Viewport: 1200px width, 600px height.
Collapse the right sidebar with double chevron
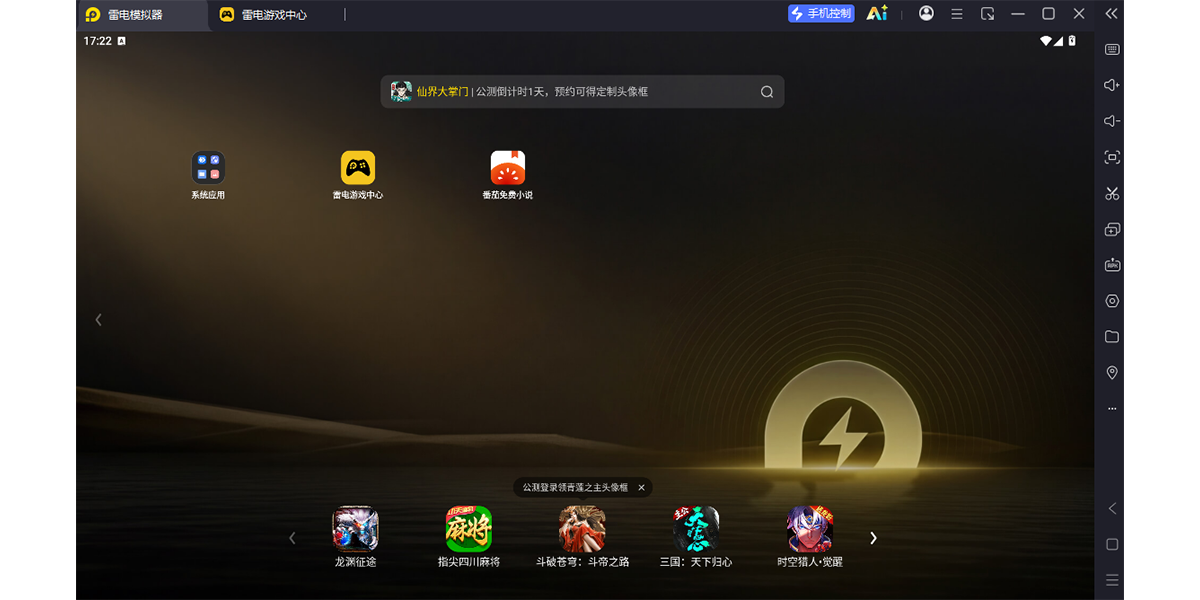(x=1111, y=14)
